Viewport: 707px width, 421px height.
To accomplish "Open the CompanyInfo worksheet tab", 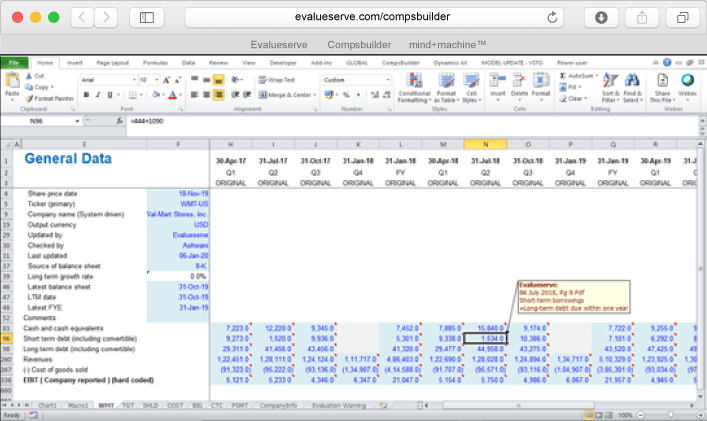I will pos(278,405).
